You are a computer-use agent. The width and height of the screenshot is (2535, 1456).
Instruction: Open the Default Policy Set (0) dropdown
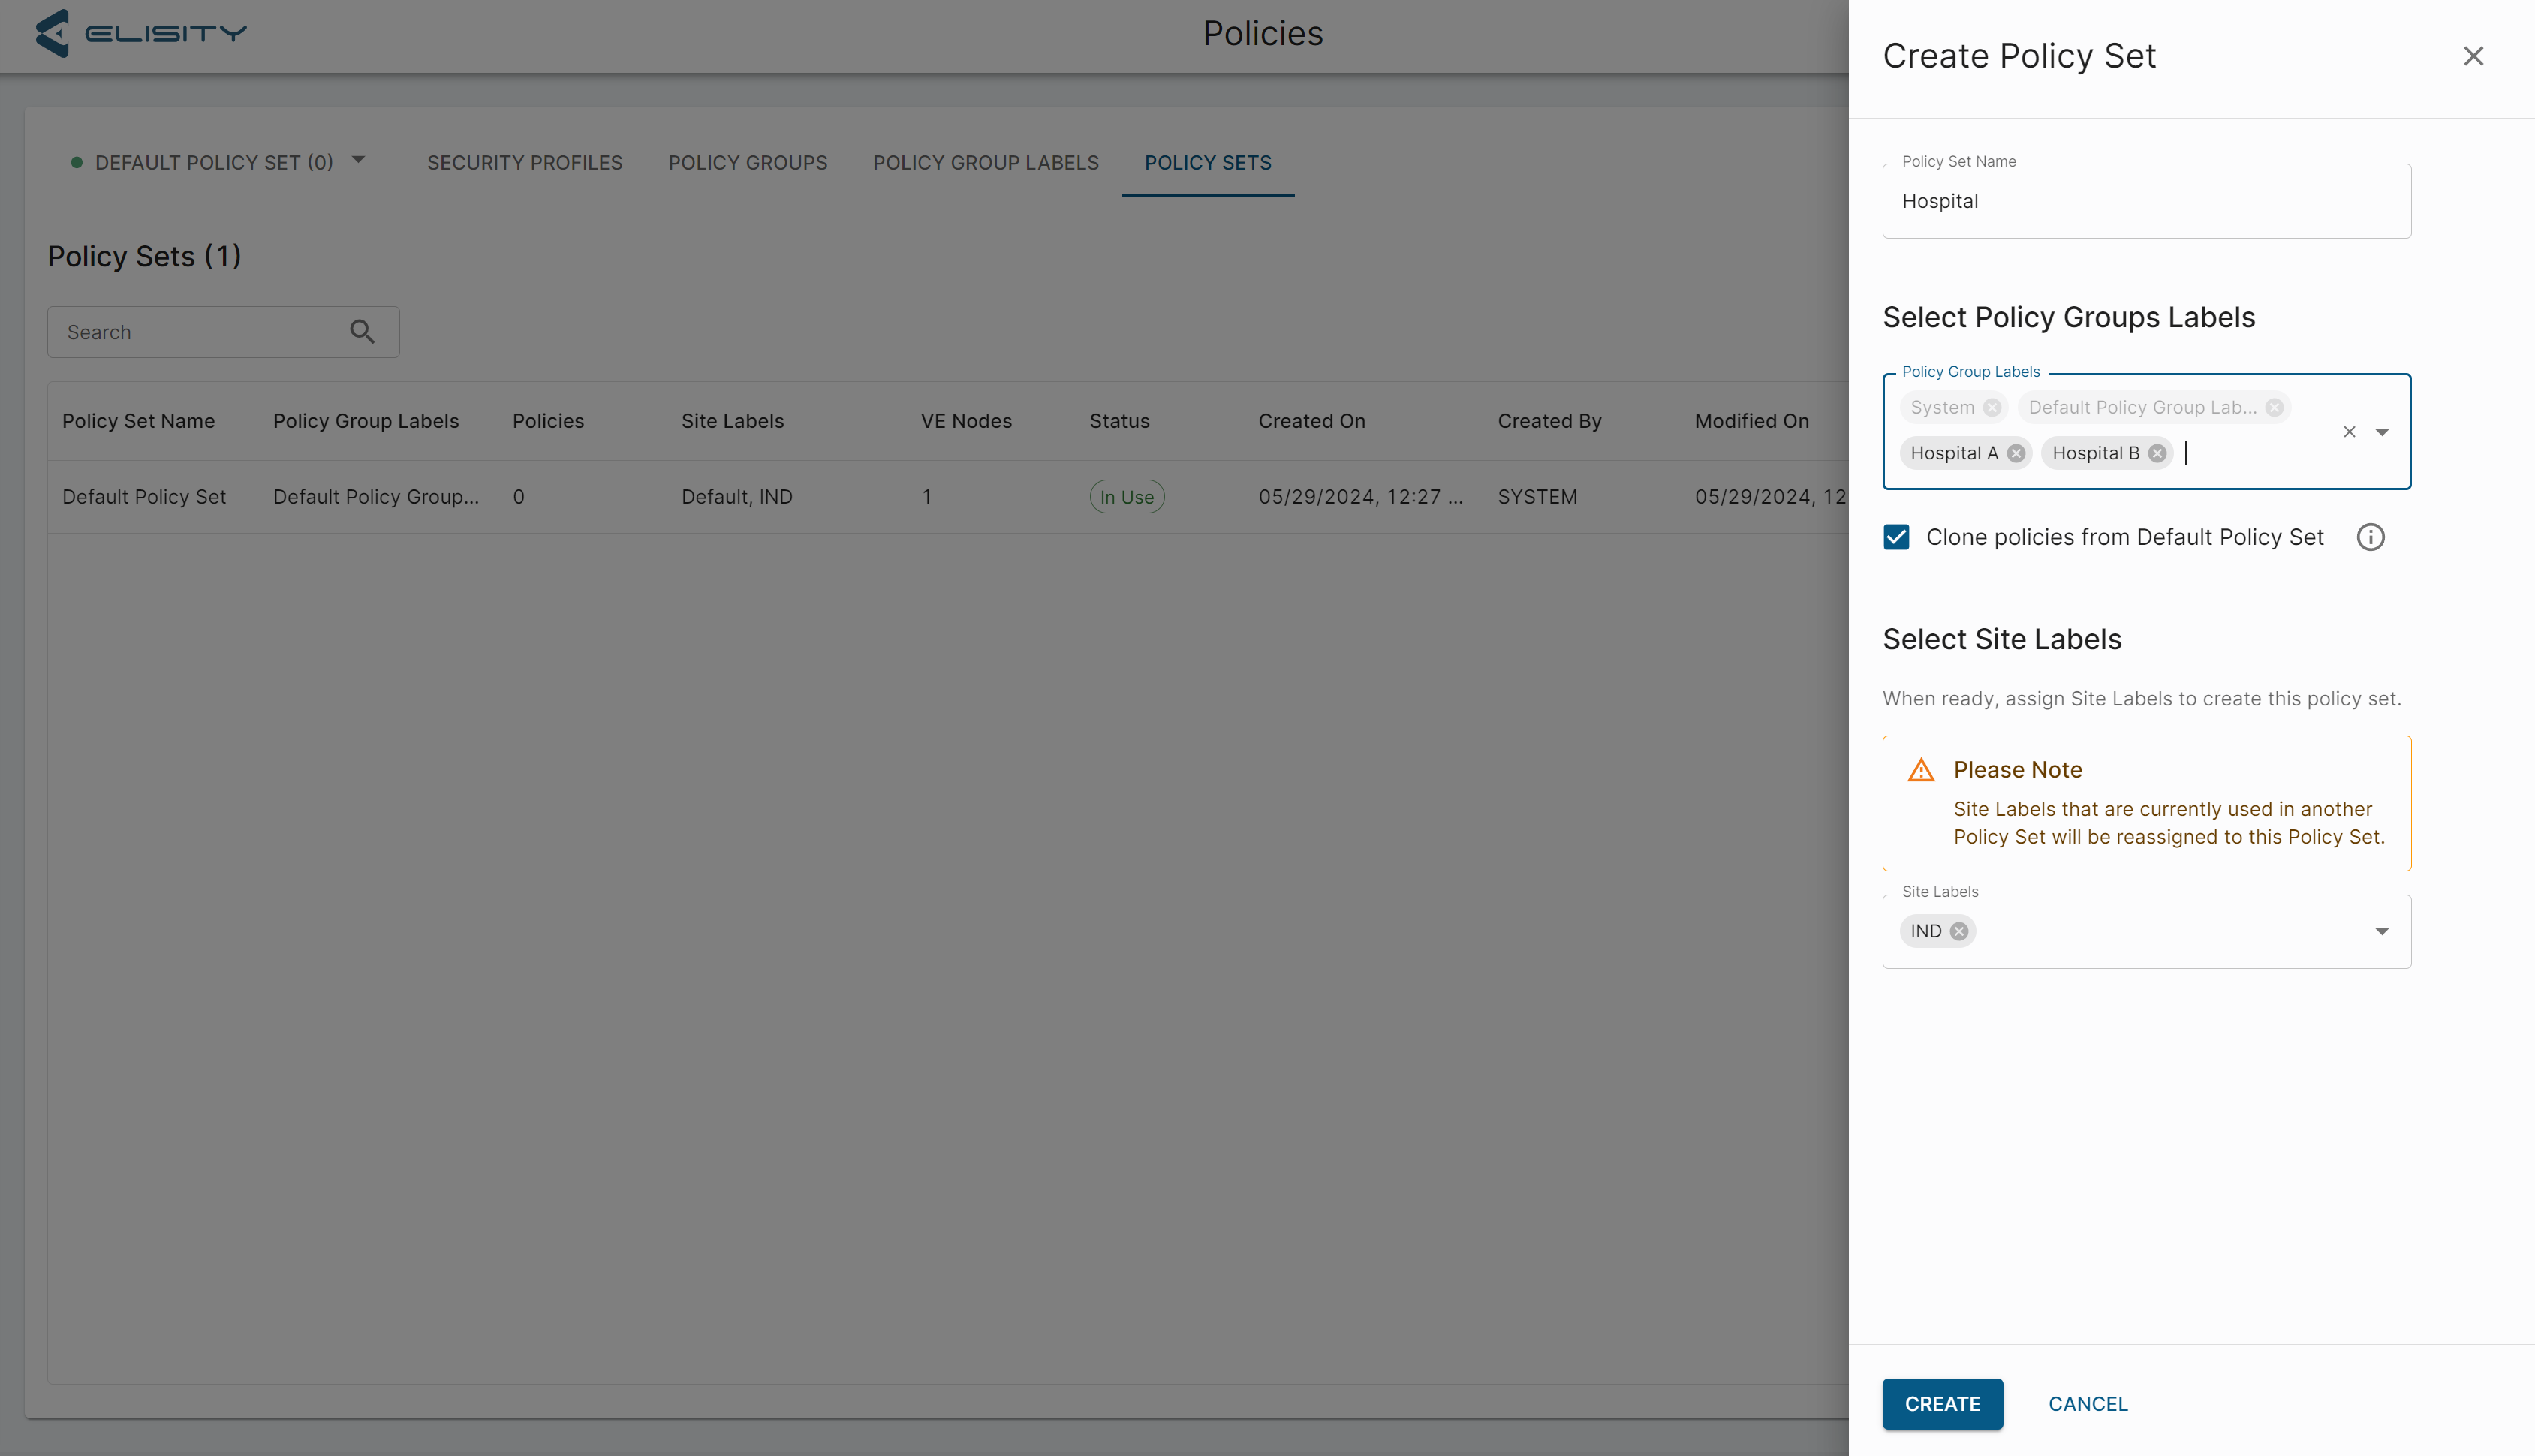click(218, 162)
